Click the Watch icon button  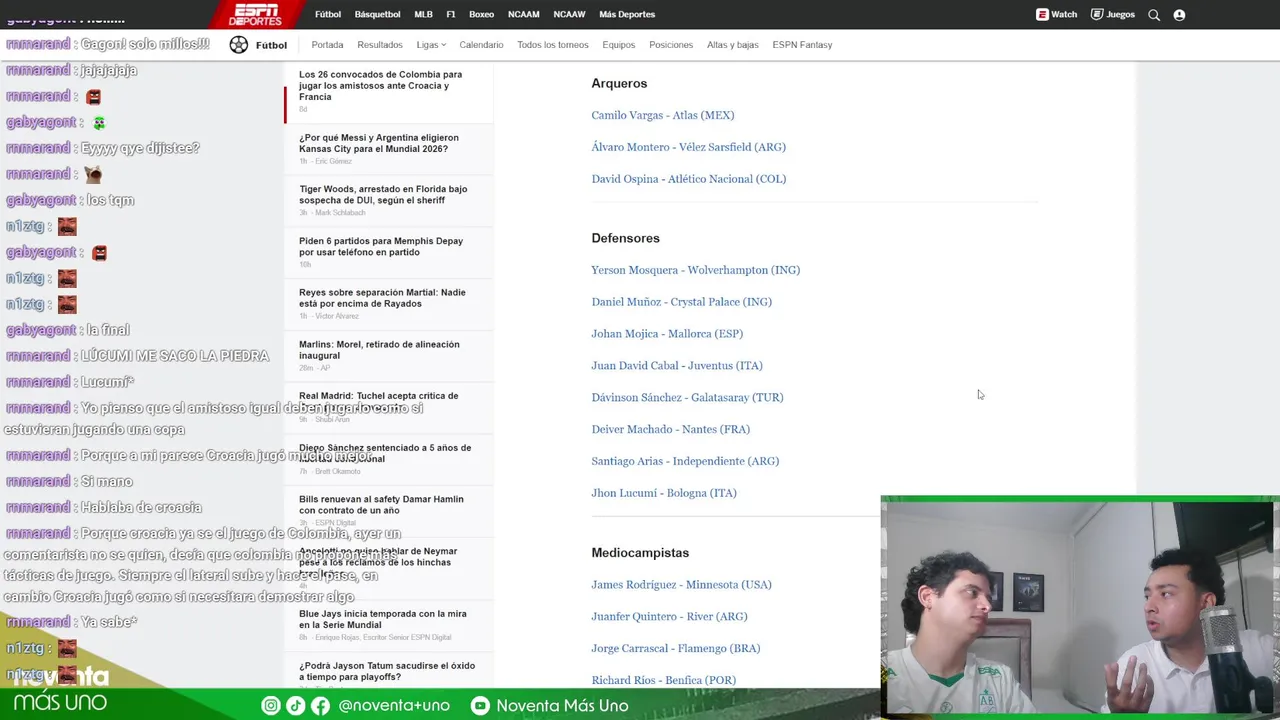1056,14
